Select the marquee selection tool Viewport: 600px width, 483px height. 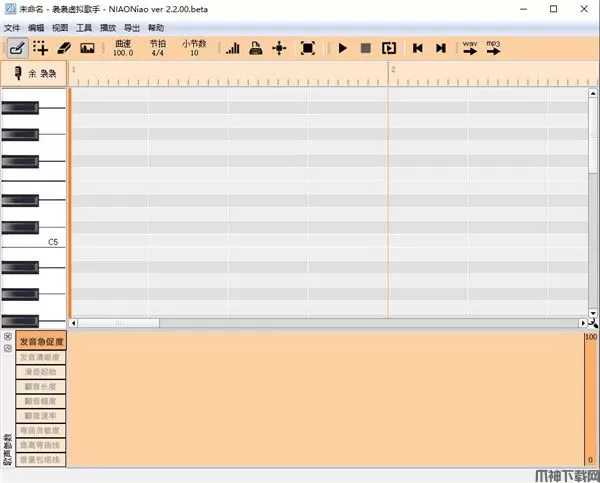tap(40, 48)
